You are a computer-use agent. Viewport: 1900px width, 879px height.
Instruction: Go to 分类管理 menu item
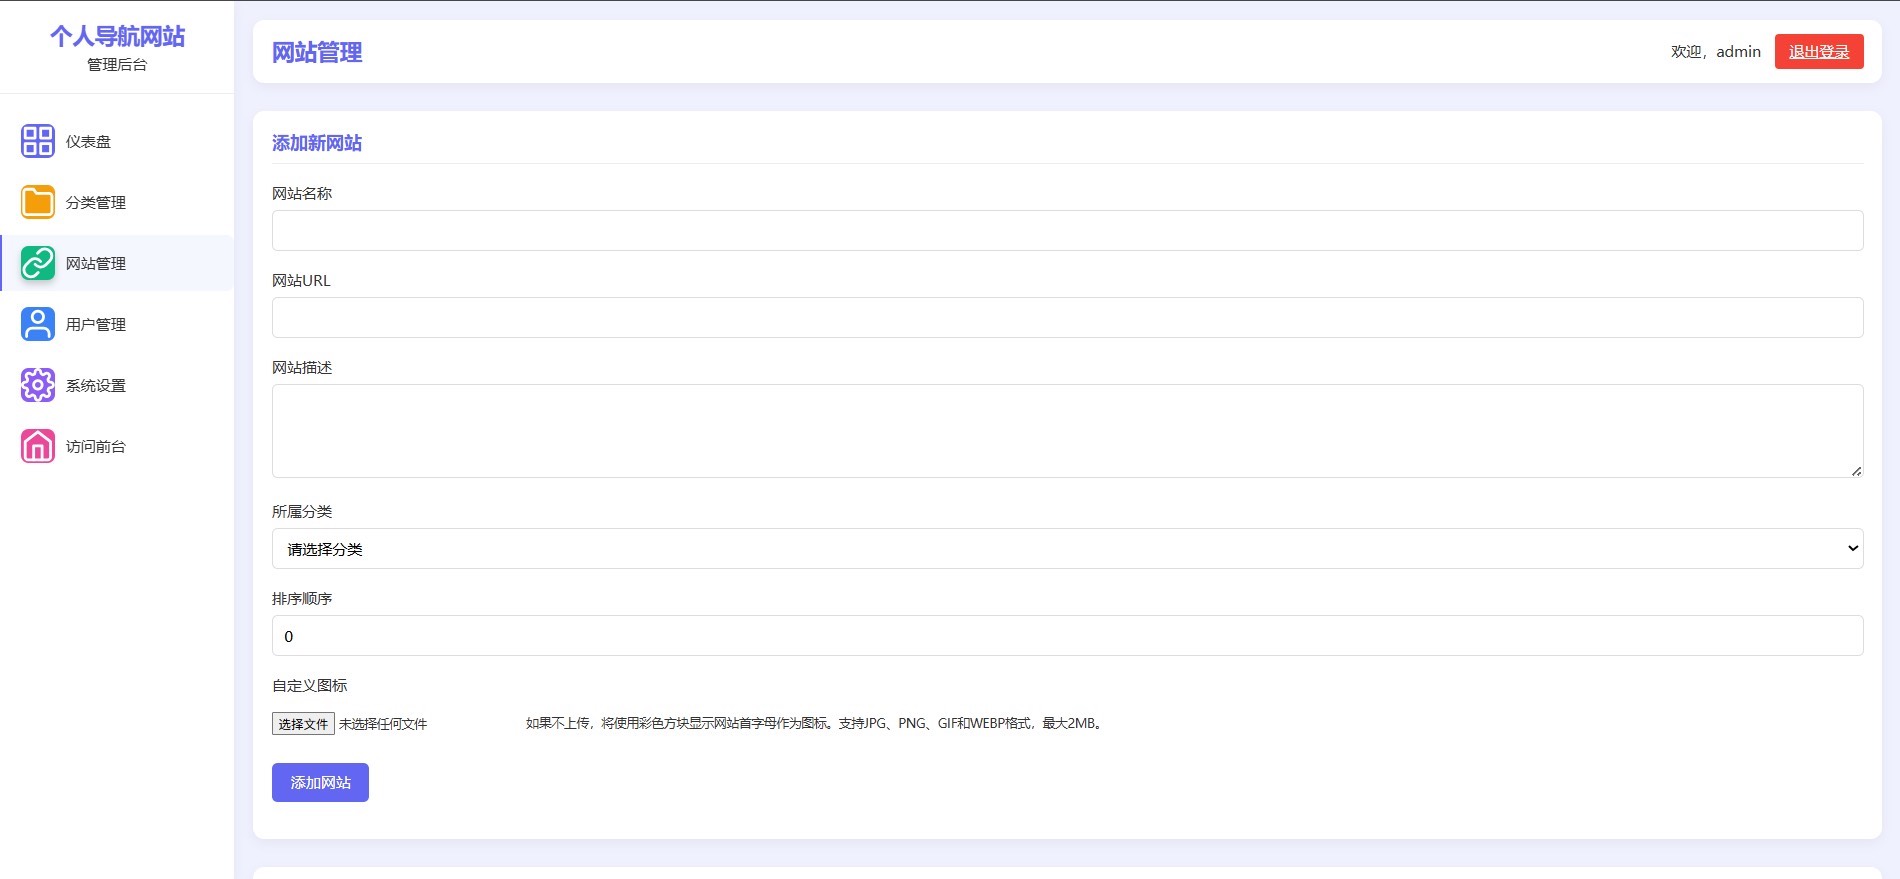click(x=117, y=202)
